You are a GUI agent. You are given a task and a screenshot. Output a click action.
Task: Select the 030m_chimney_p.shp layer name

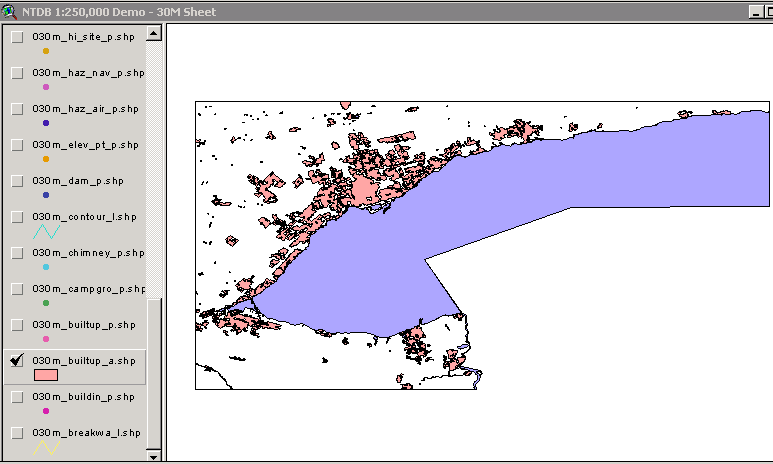click(88, 253)
